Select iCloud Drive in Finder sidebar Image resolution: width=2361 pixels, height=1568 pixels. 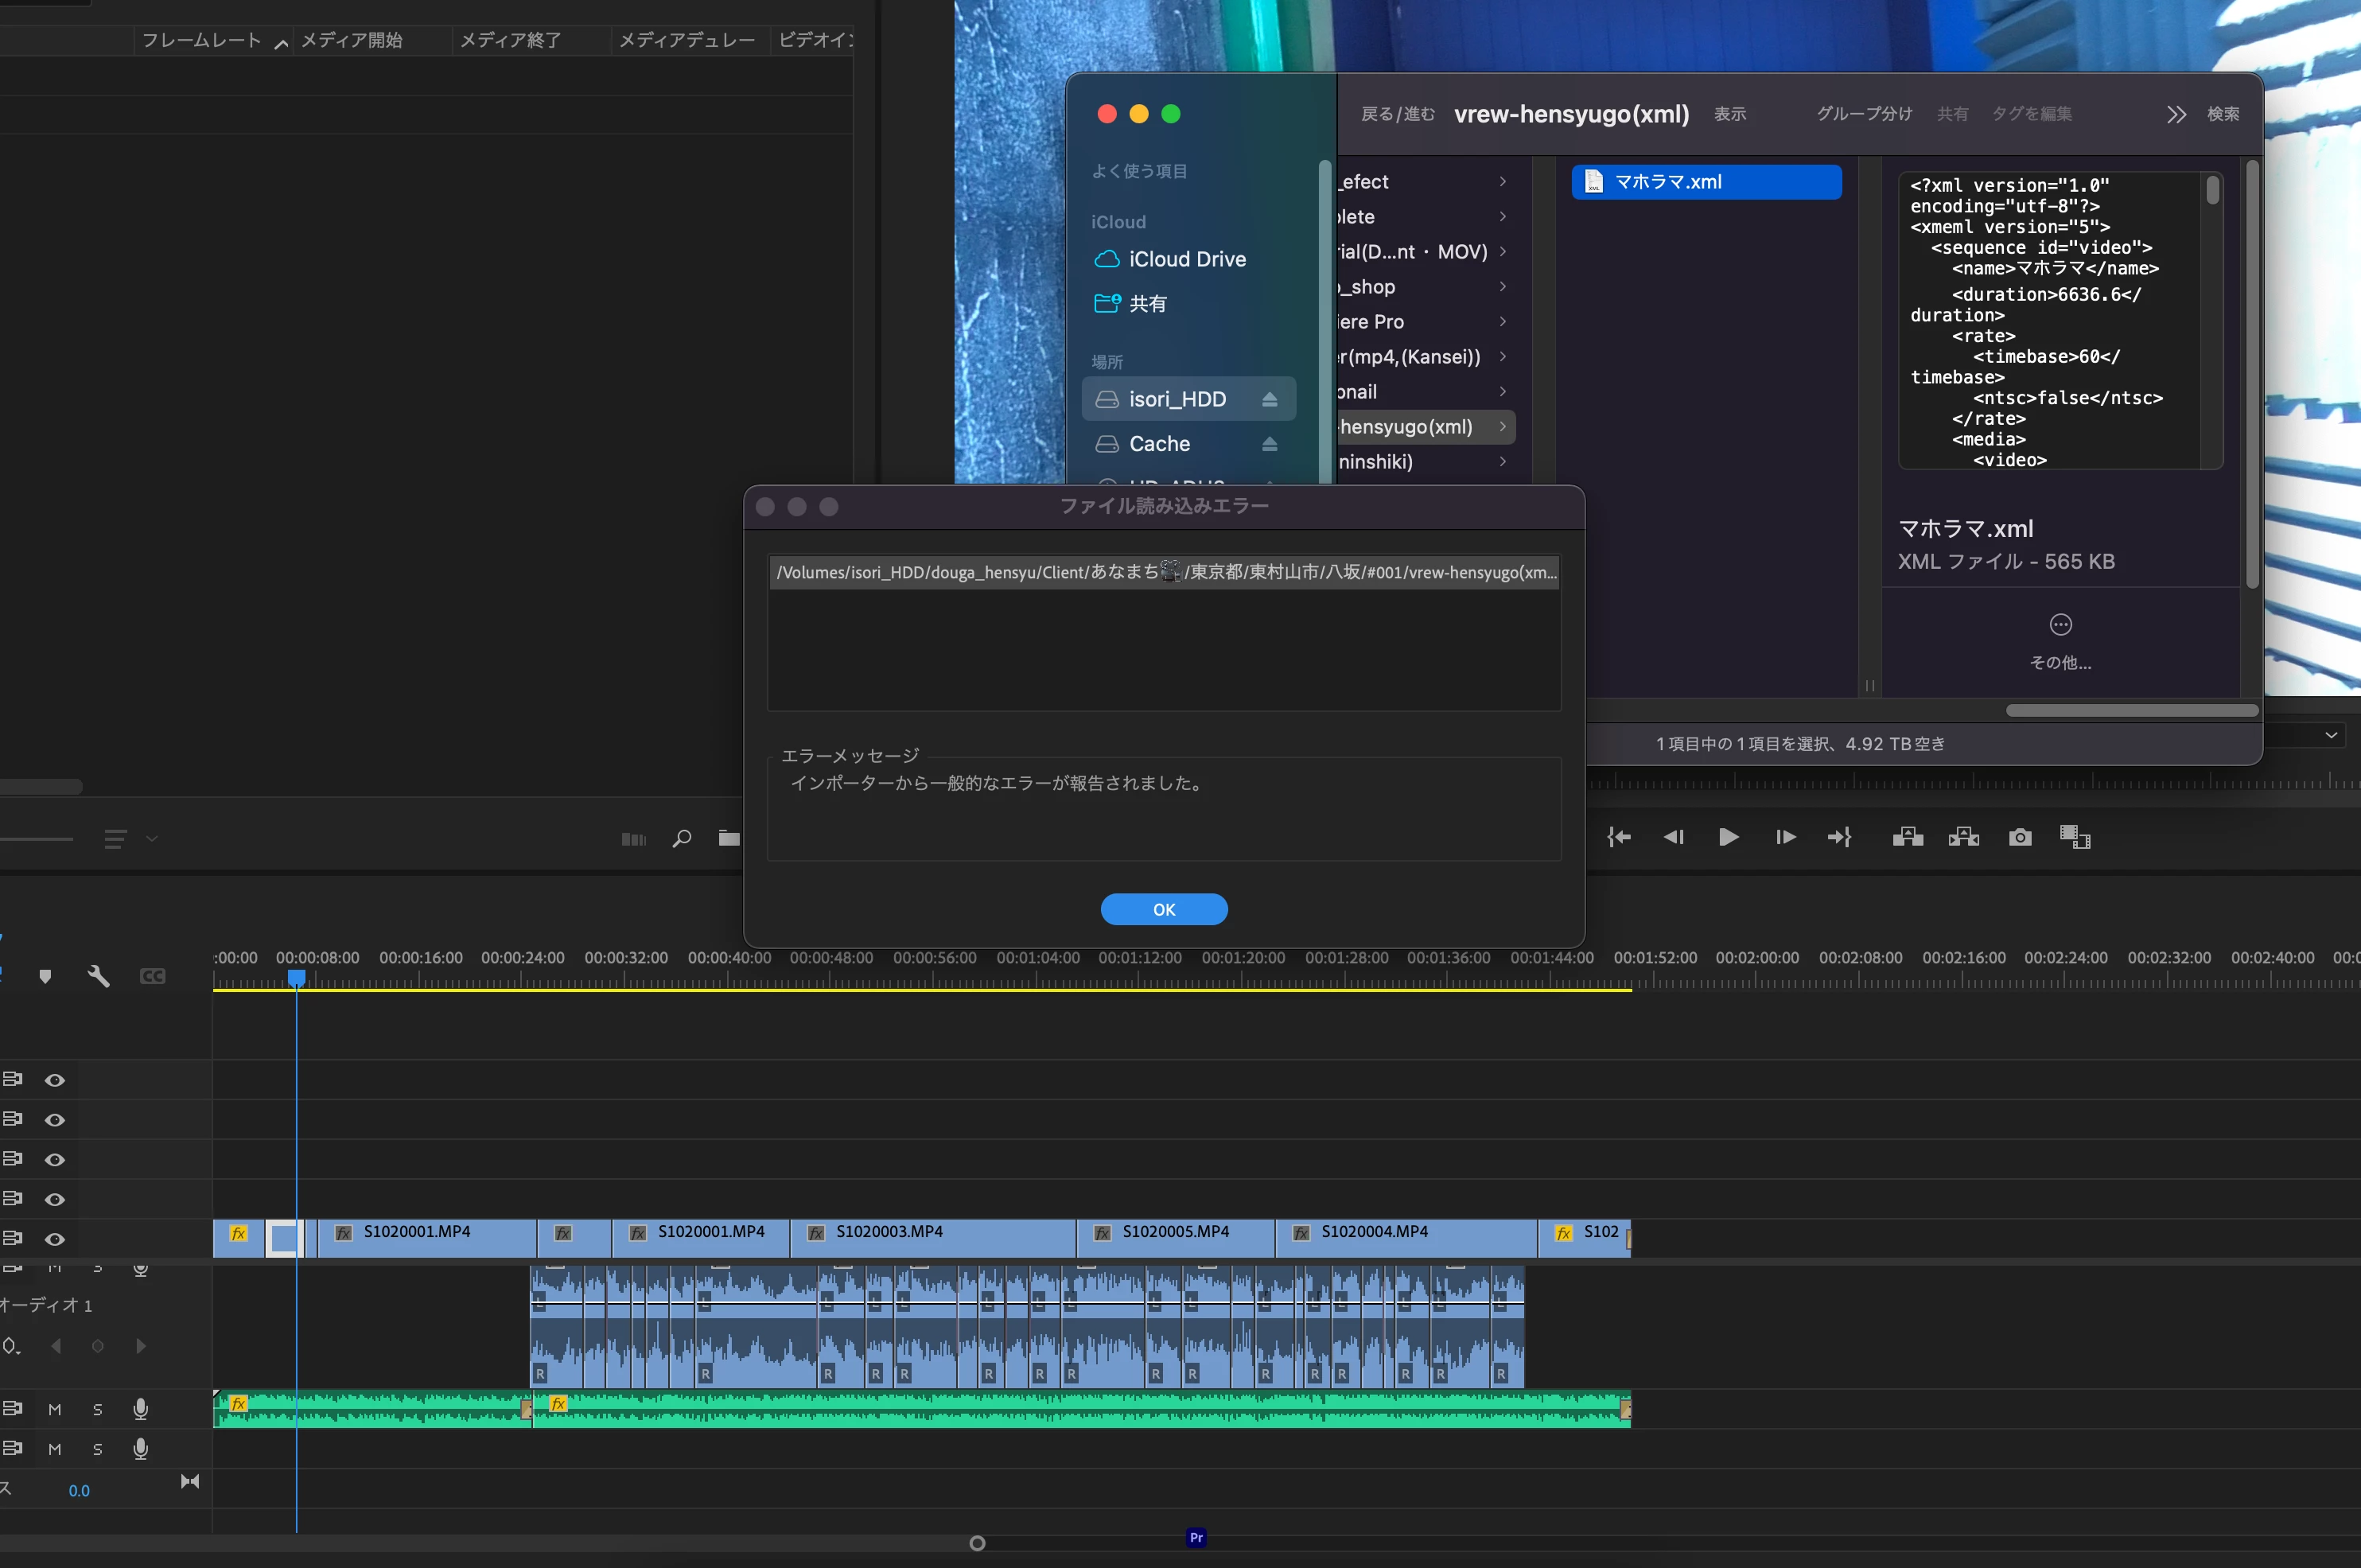[1186, 259]
